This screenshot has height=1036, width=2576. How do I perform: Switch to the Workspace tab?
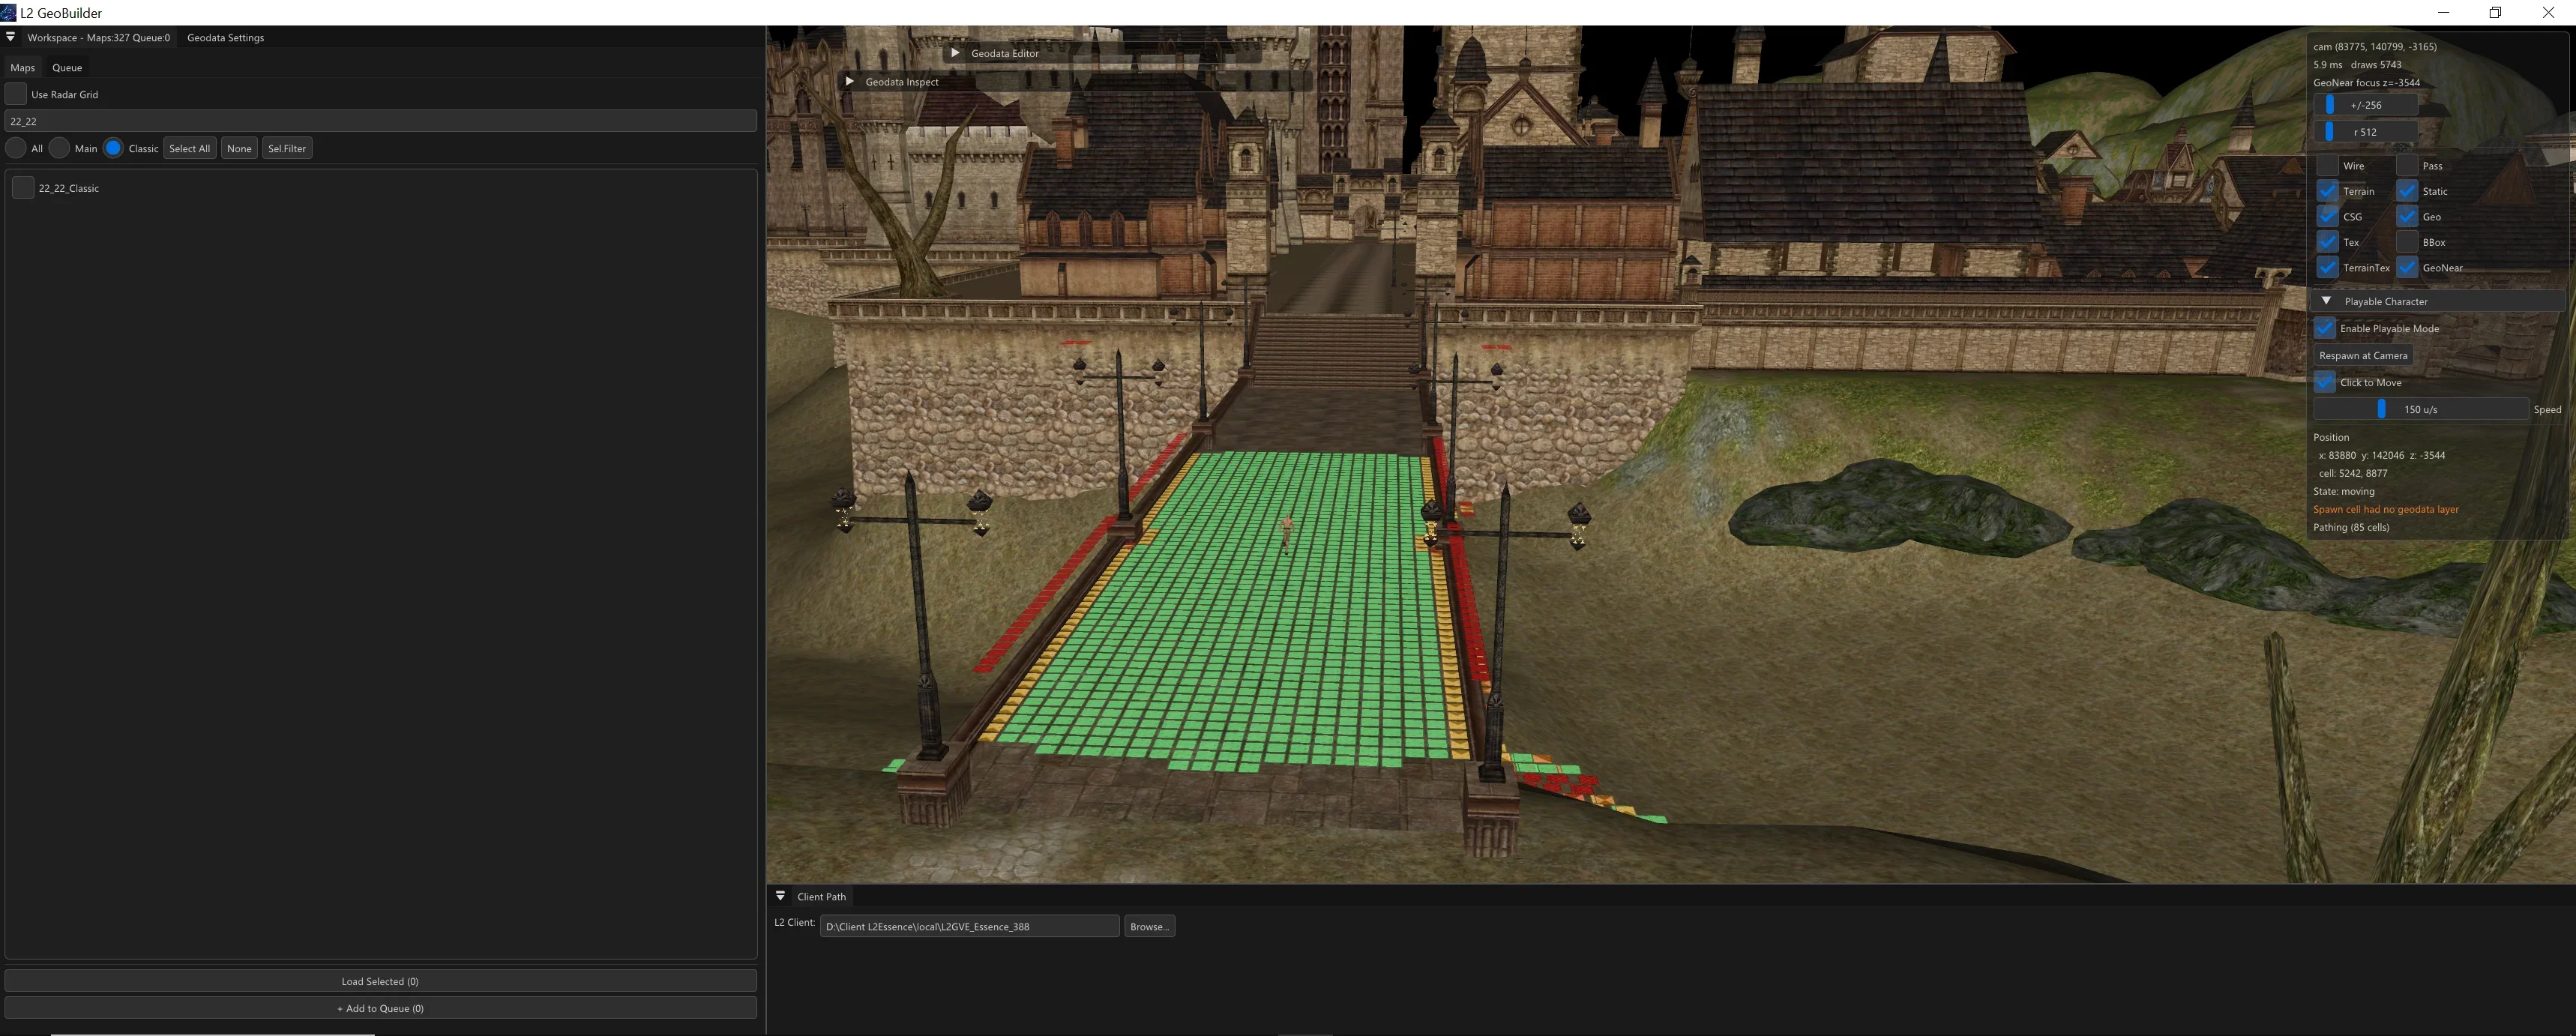(x=98, y=37)
